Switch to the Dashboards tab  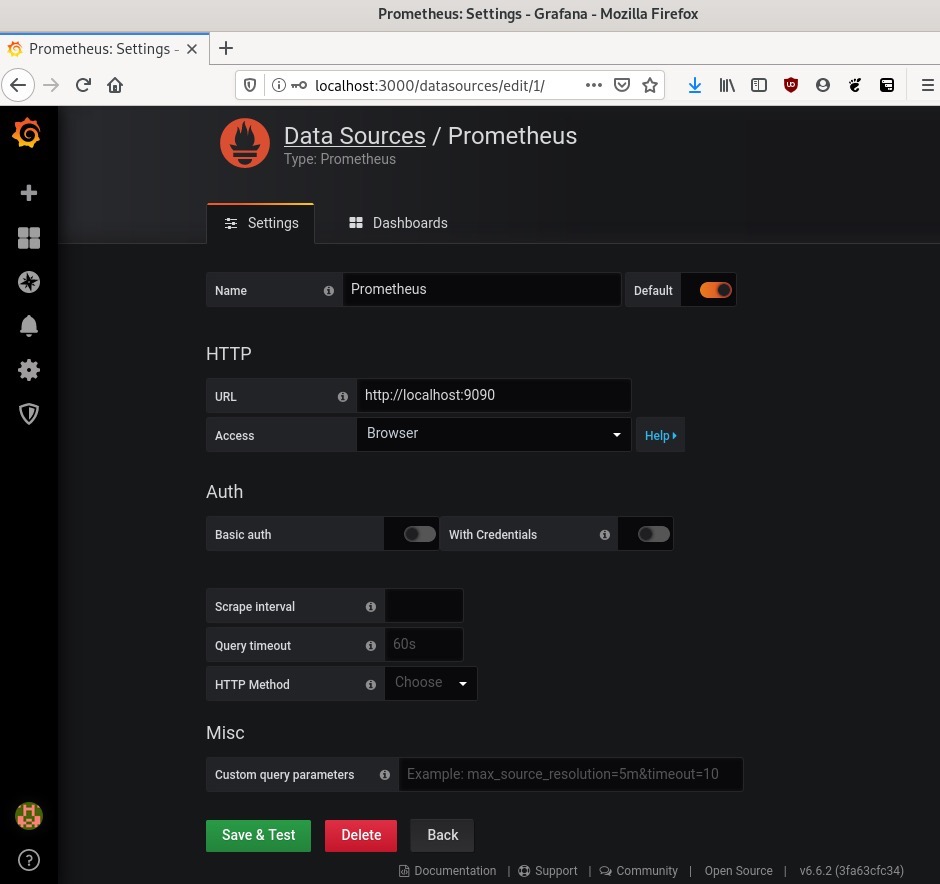[x=398, y=223]
